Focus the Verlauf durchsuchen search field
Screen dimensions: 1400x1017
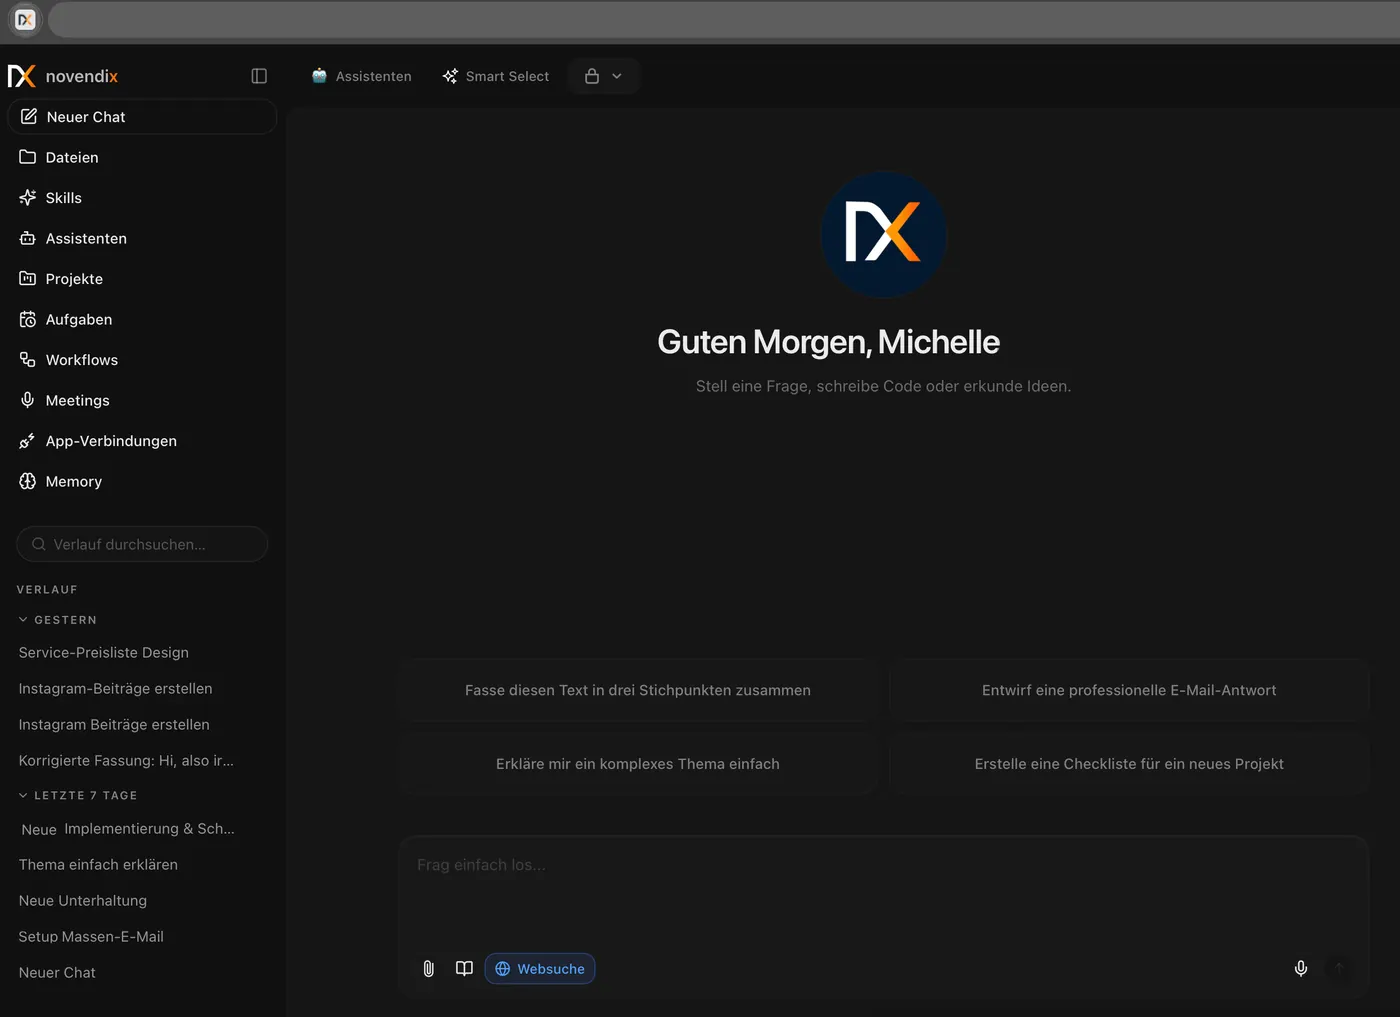pos(142,544)
